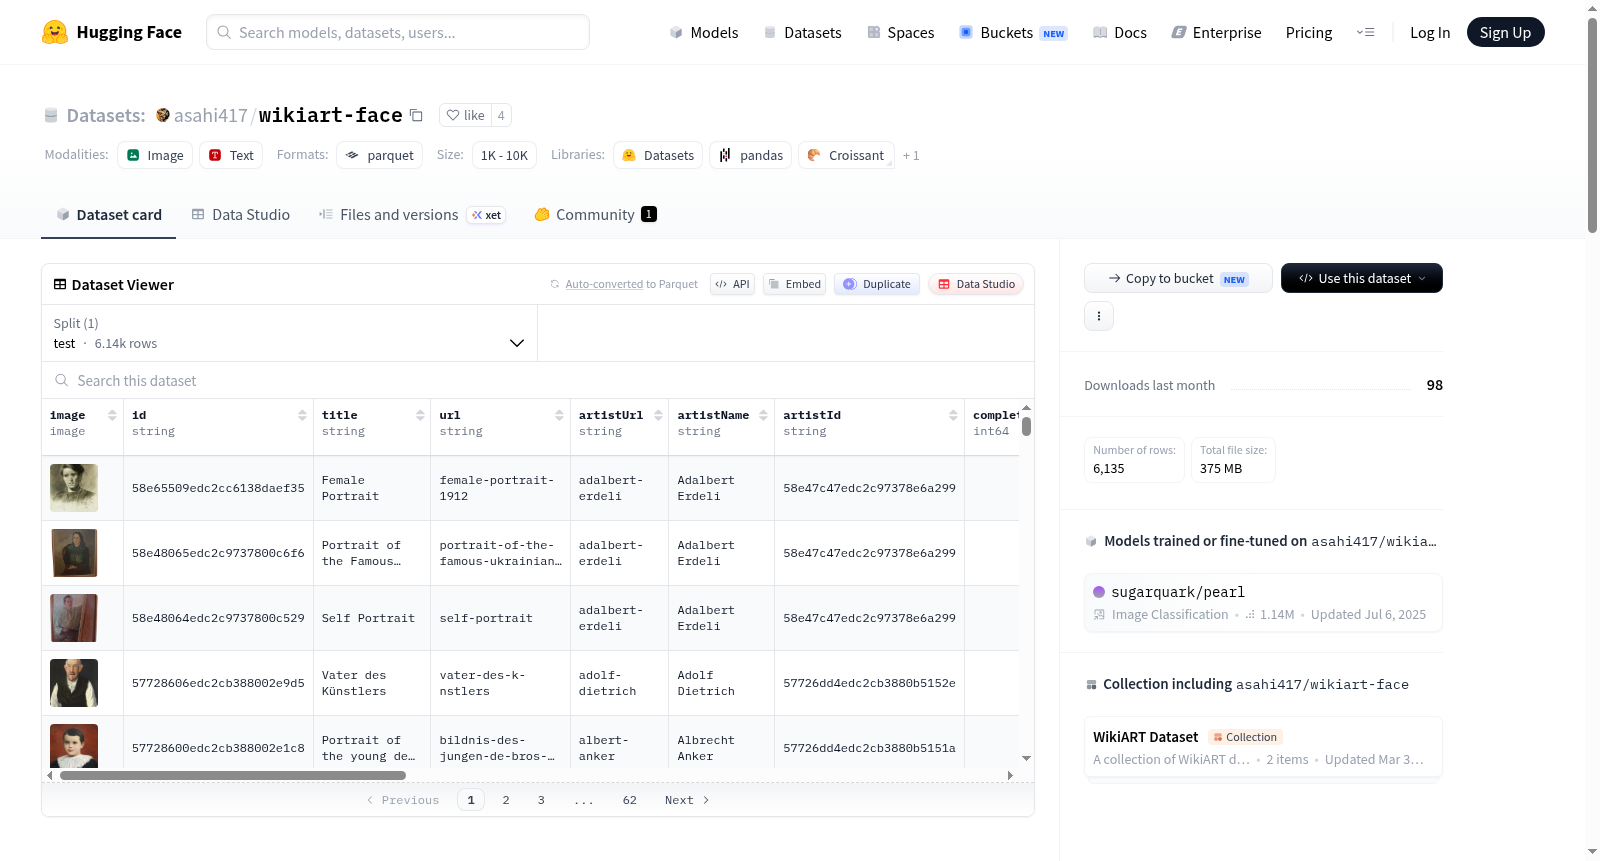Jump to page 62

(x=629, y=800)
